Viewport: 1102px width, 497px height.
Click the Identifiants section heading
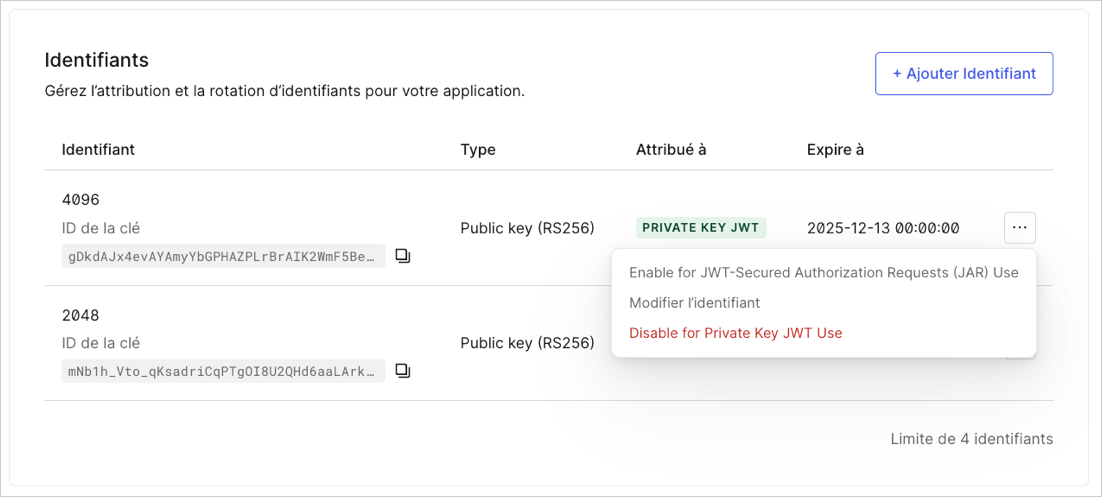96,60
